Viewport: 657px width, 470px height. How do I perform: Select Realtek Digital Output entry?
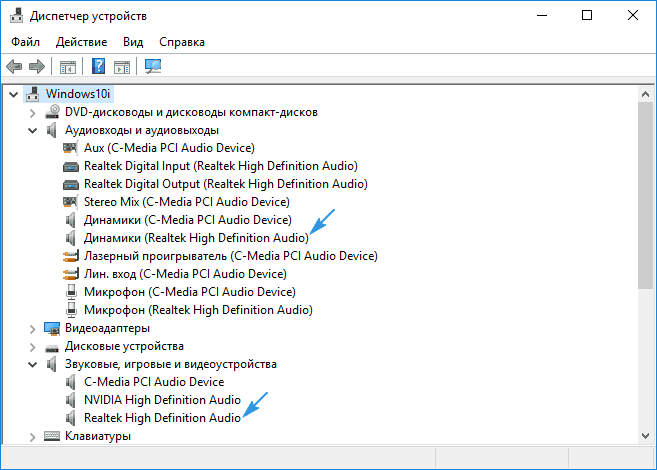pyautogui.click(x=225, y=184)
